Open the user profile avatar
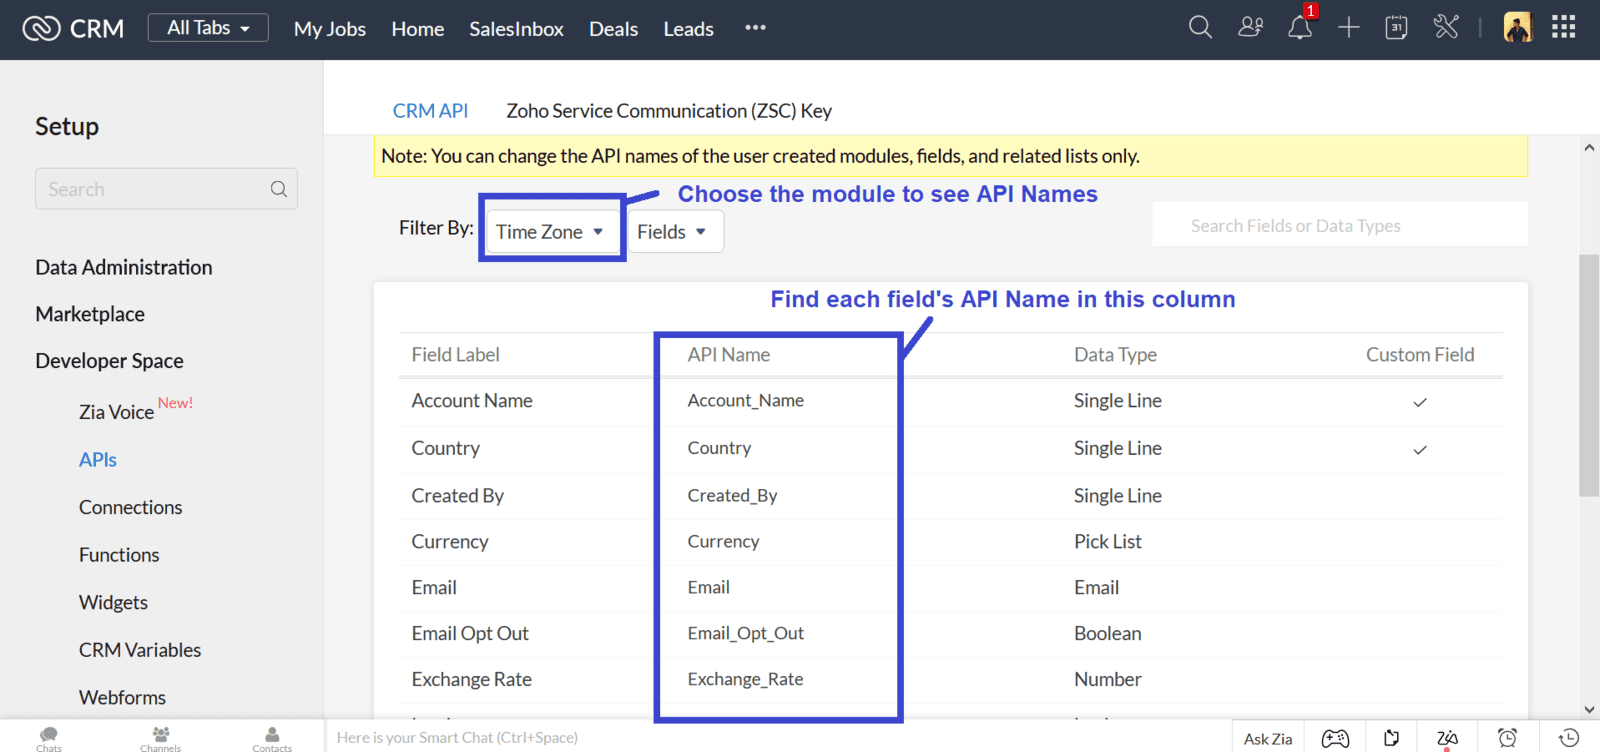 coord(1518,27)
